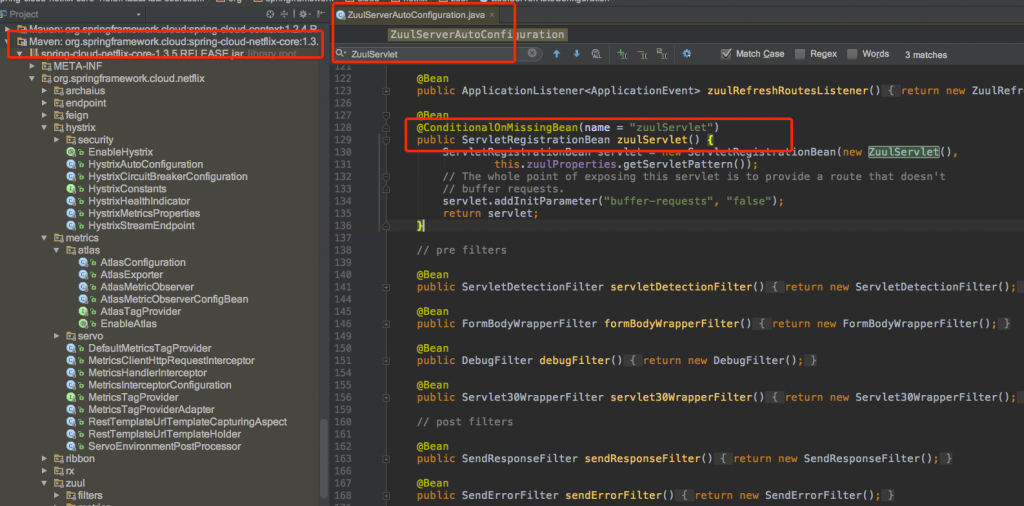The width and height of the screenshot is (1024, 506).
Task: Enable the Words checkbox
Action: point(853,54)
